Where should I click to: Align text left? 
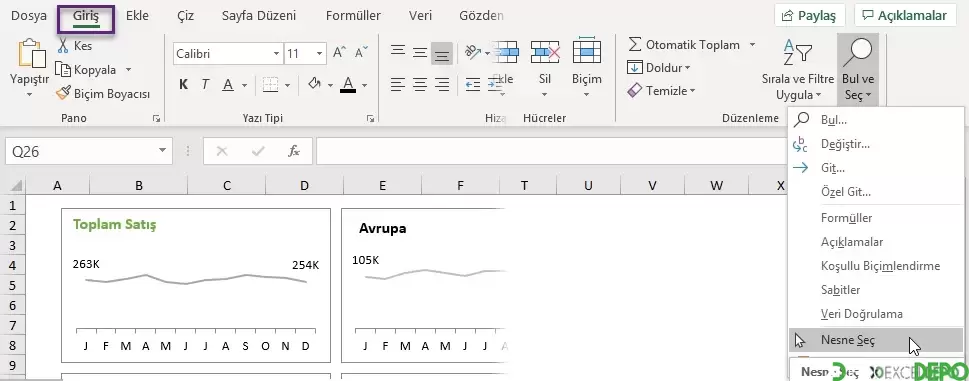(398, 85)
